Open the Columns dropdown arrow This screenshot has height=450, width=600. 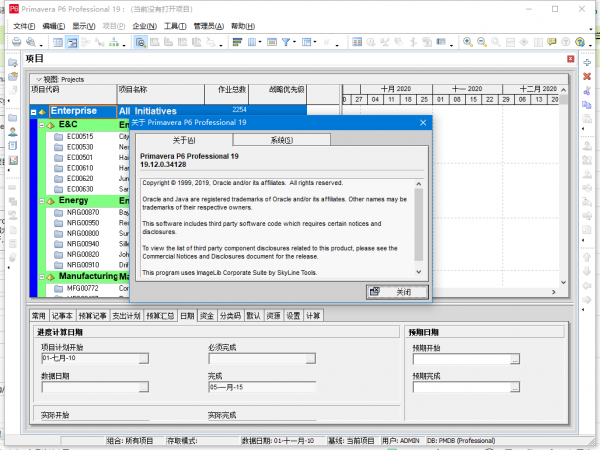pyautogui.click(x=260, y=42)
